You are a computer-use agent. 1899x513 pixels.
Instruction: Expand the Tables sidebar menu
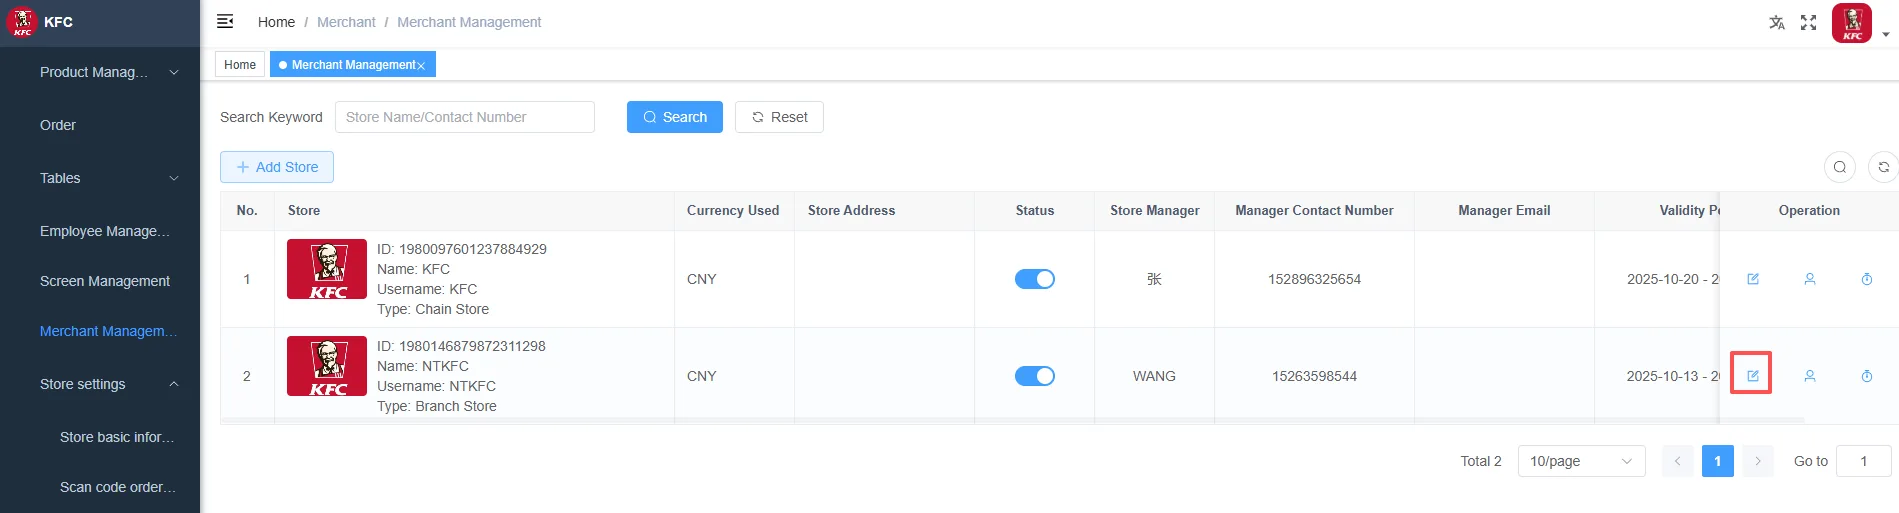(100, 178)
